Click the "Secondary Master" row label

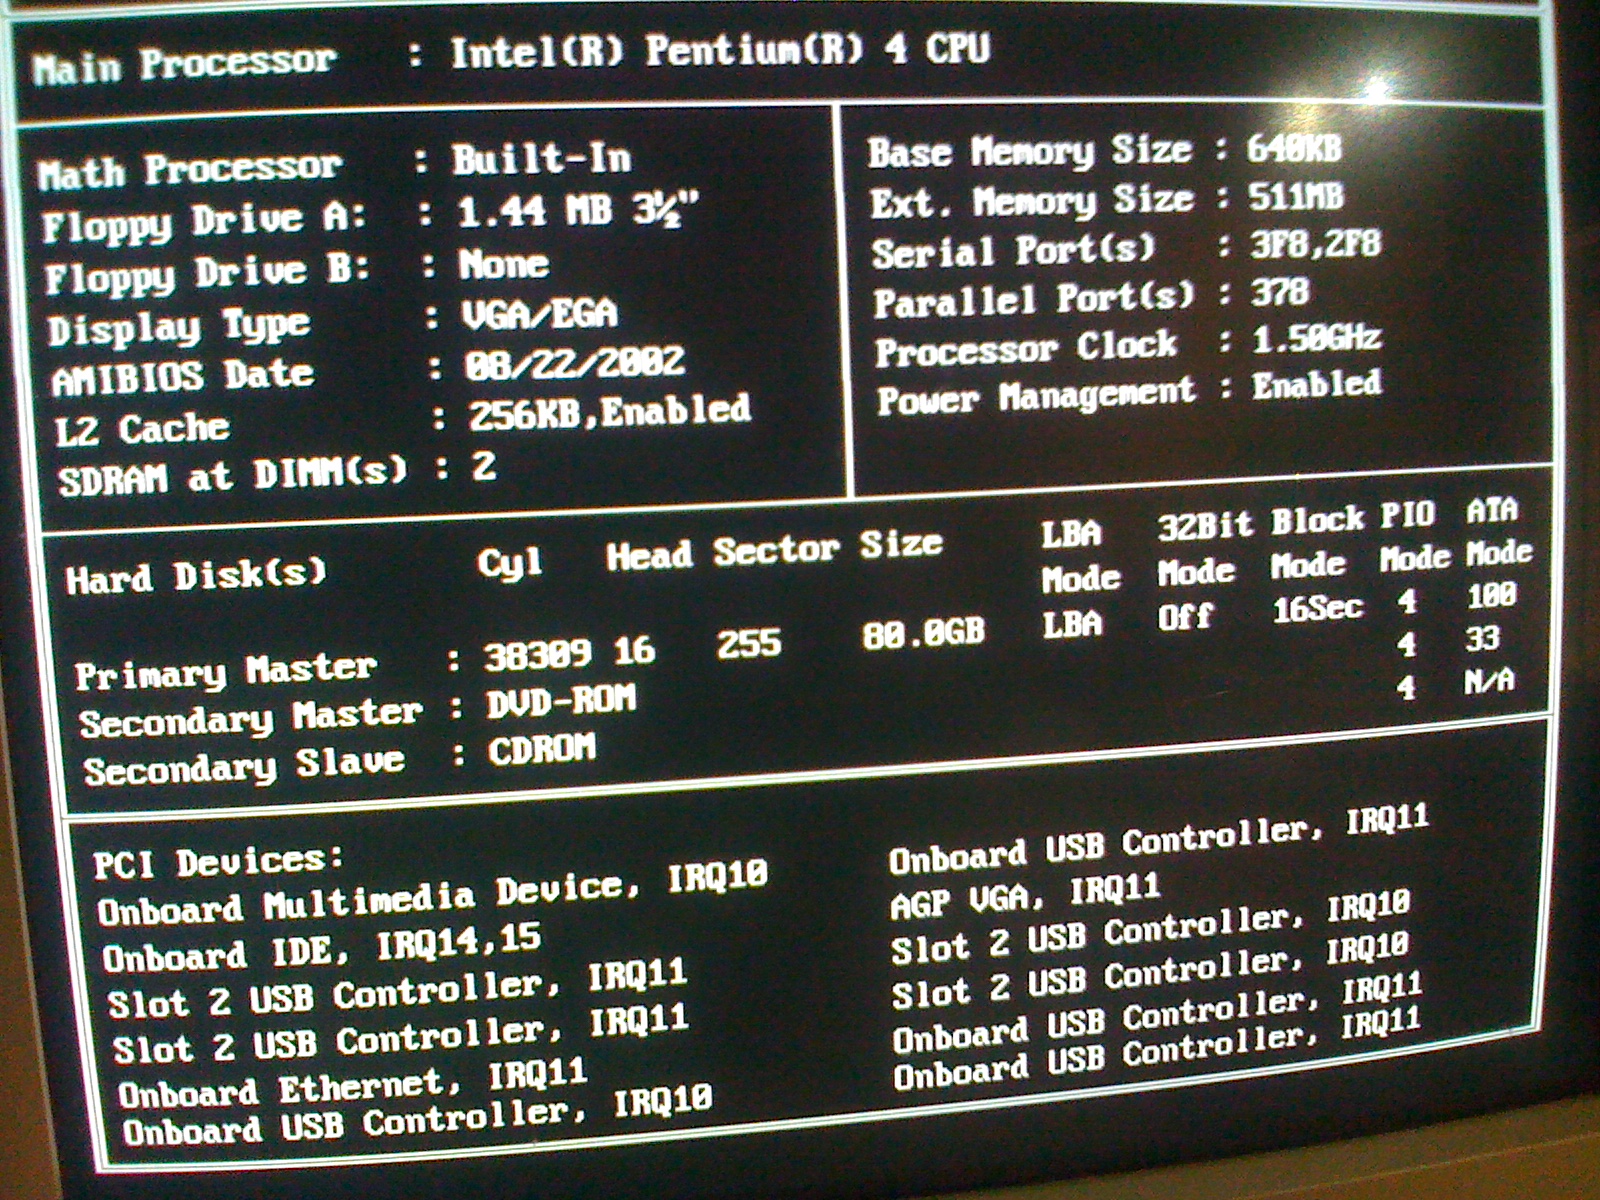pos(250,718)
